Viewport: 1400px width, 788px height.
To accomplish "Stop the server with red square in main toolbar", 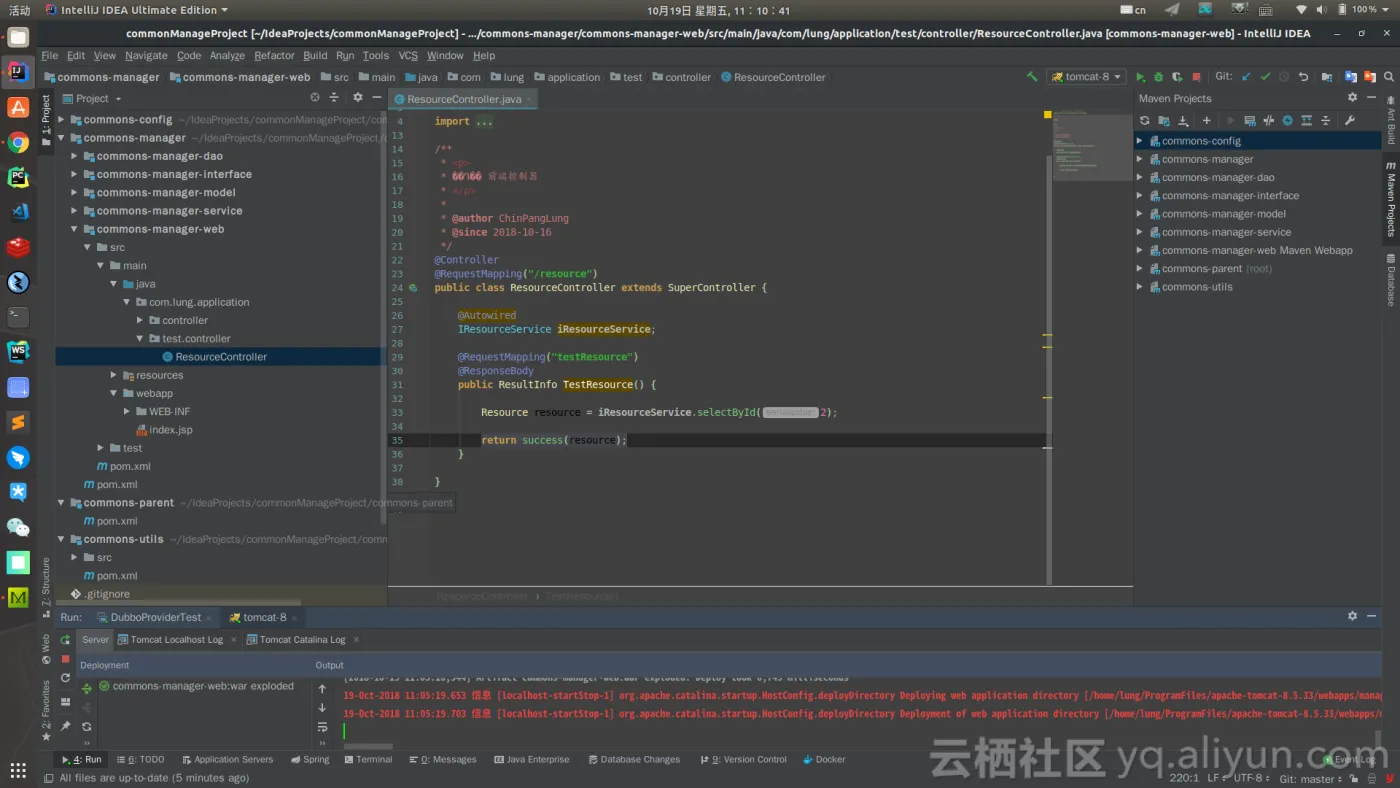I will pyautogui.click(x=1196, y=77).
